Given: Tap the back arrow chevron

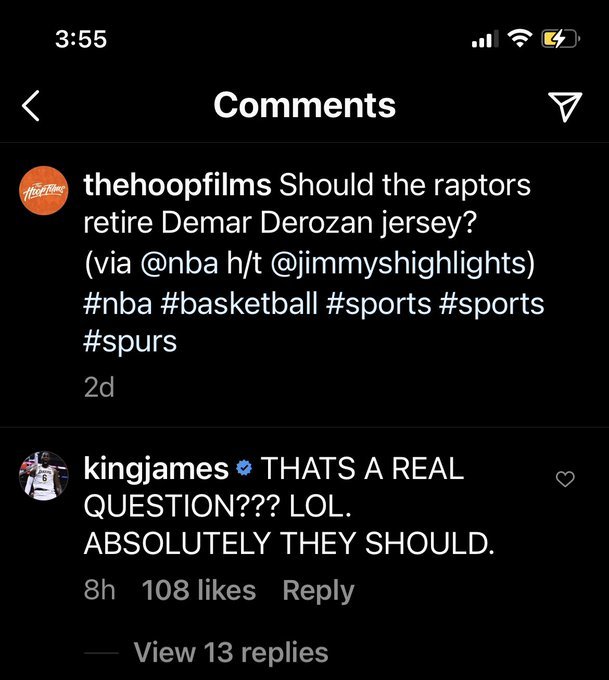Looking at the screenshot, I should click(x=31, y=106).
